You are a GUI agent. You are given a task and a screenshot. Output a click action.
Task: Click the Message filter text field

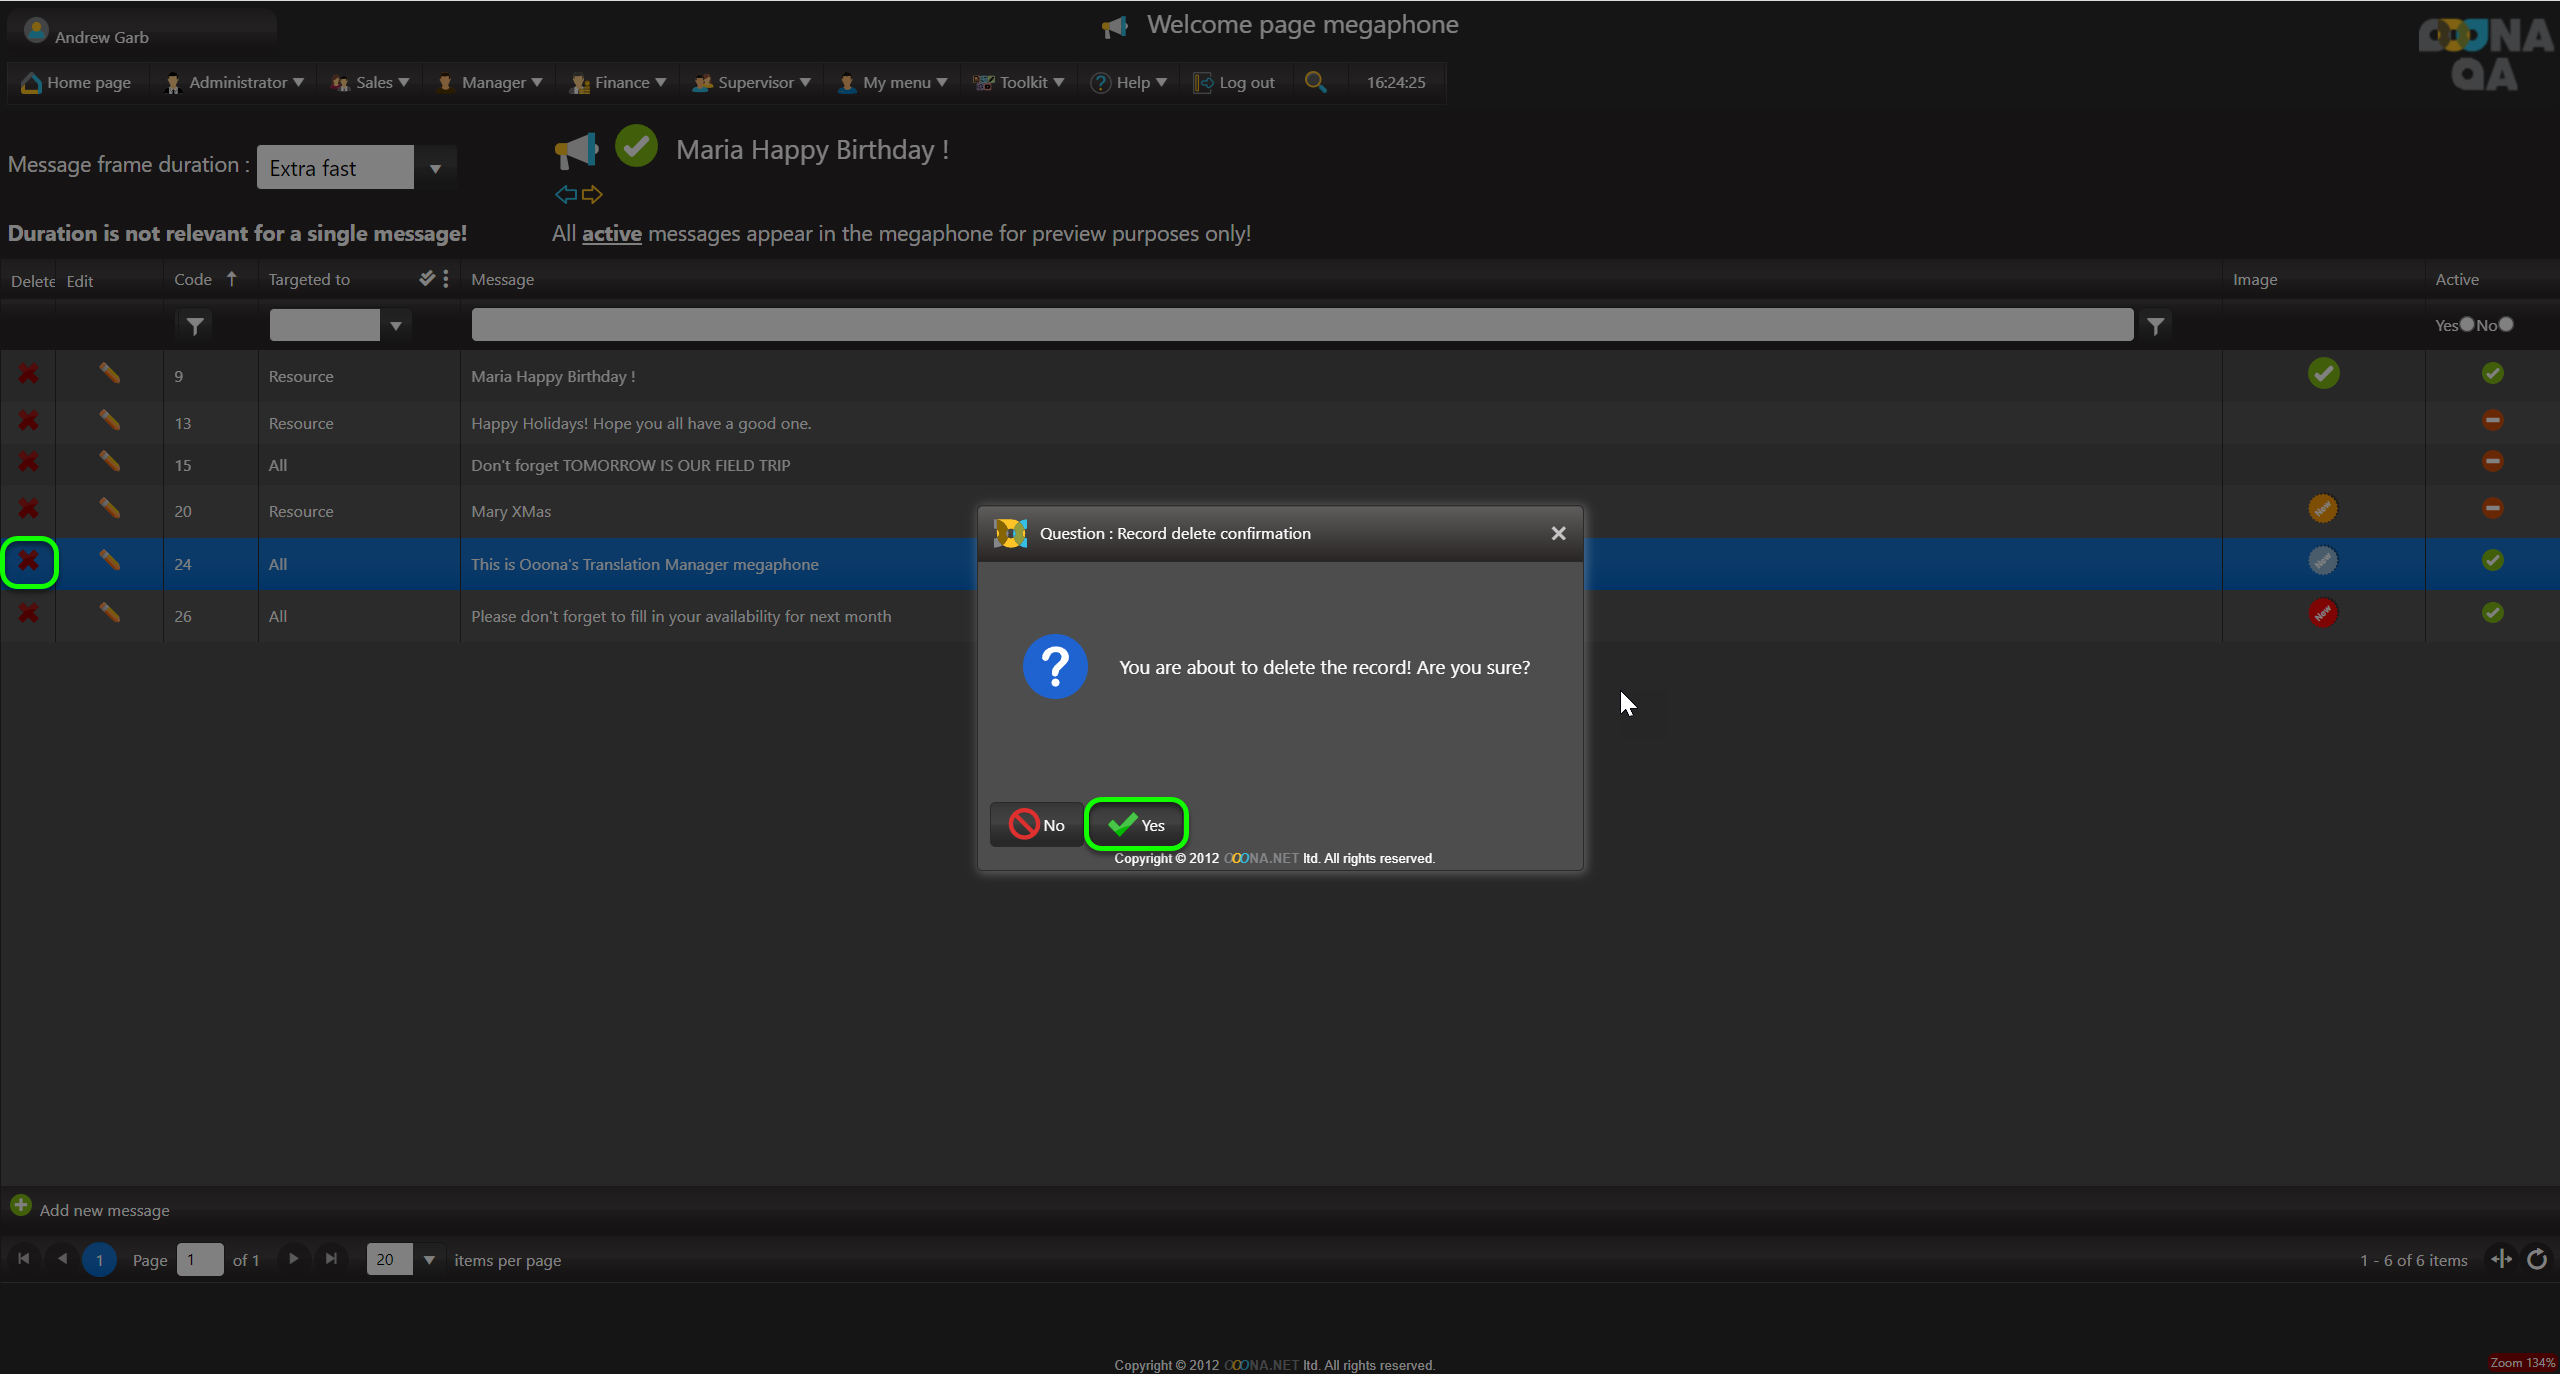coord(1301,325)
